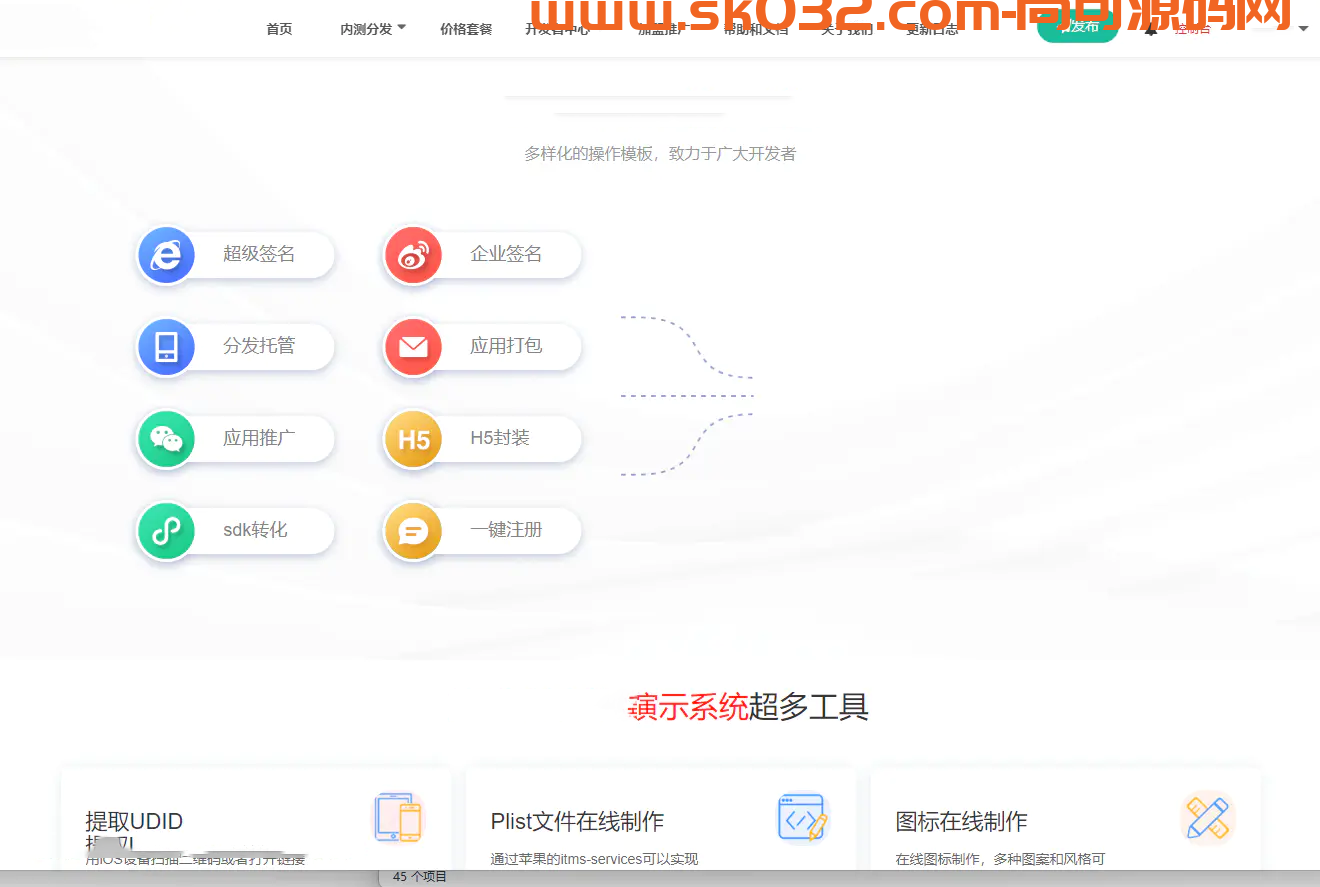The image size is (1320, 887).
Task: Click the 在线图标制作 description text
Action: [x=1000, y=859]
